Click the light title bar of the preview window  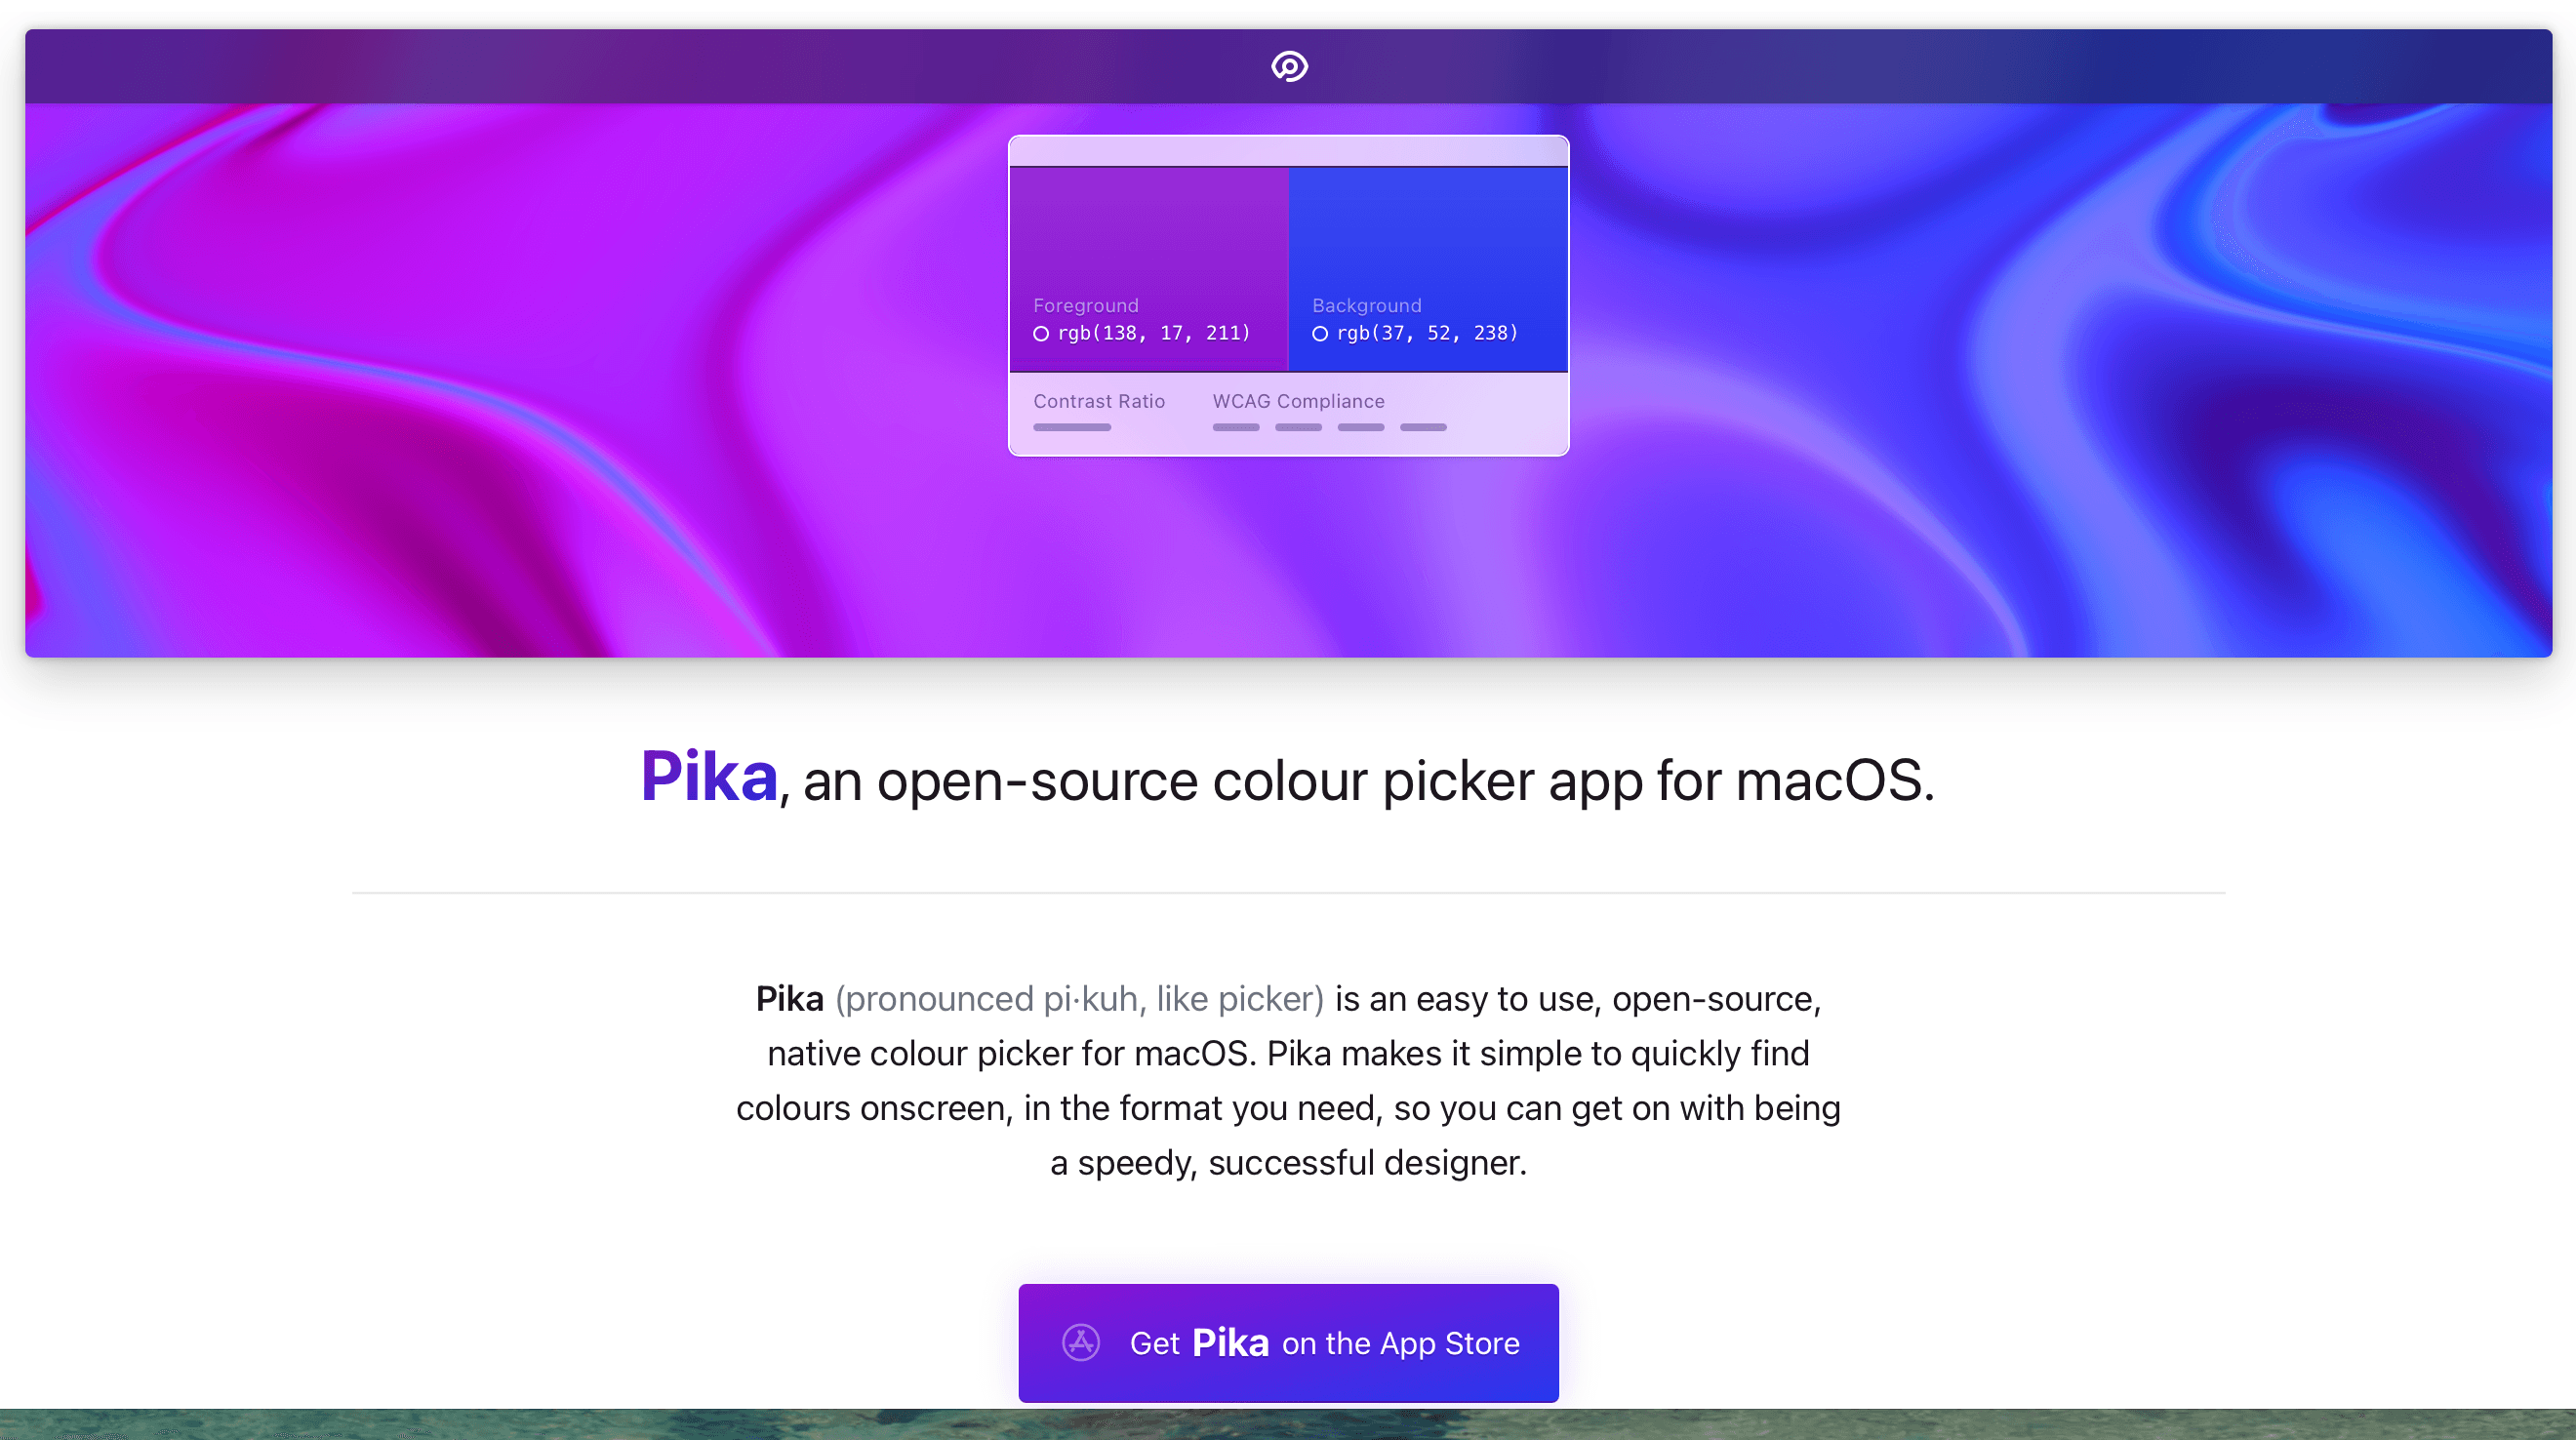[1288, 151]
